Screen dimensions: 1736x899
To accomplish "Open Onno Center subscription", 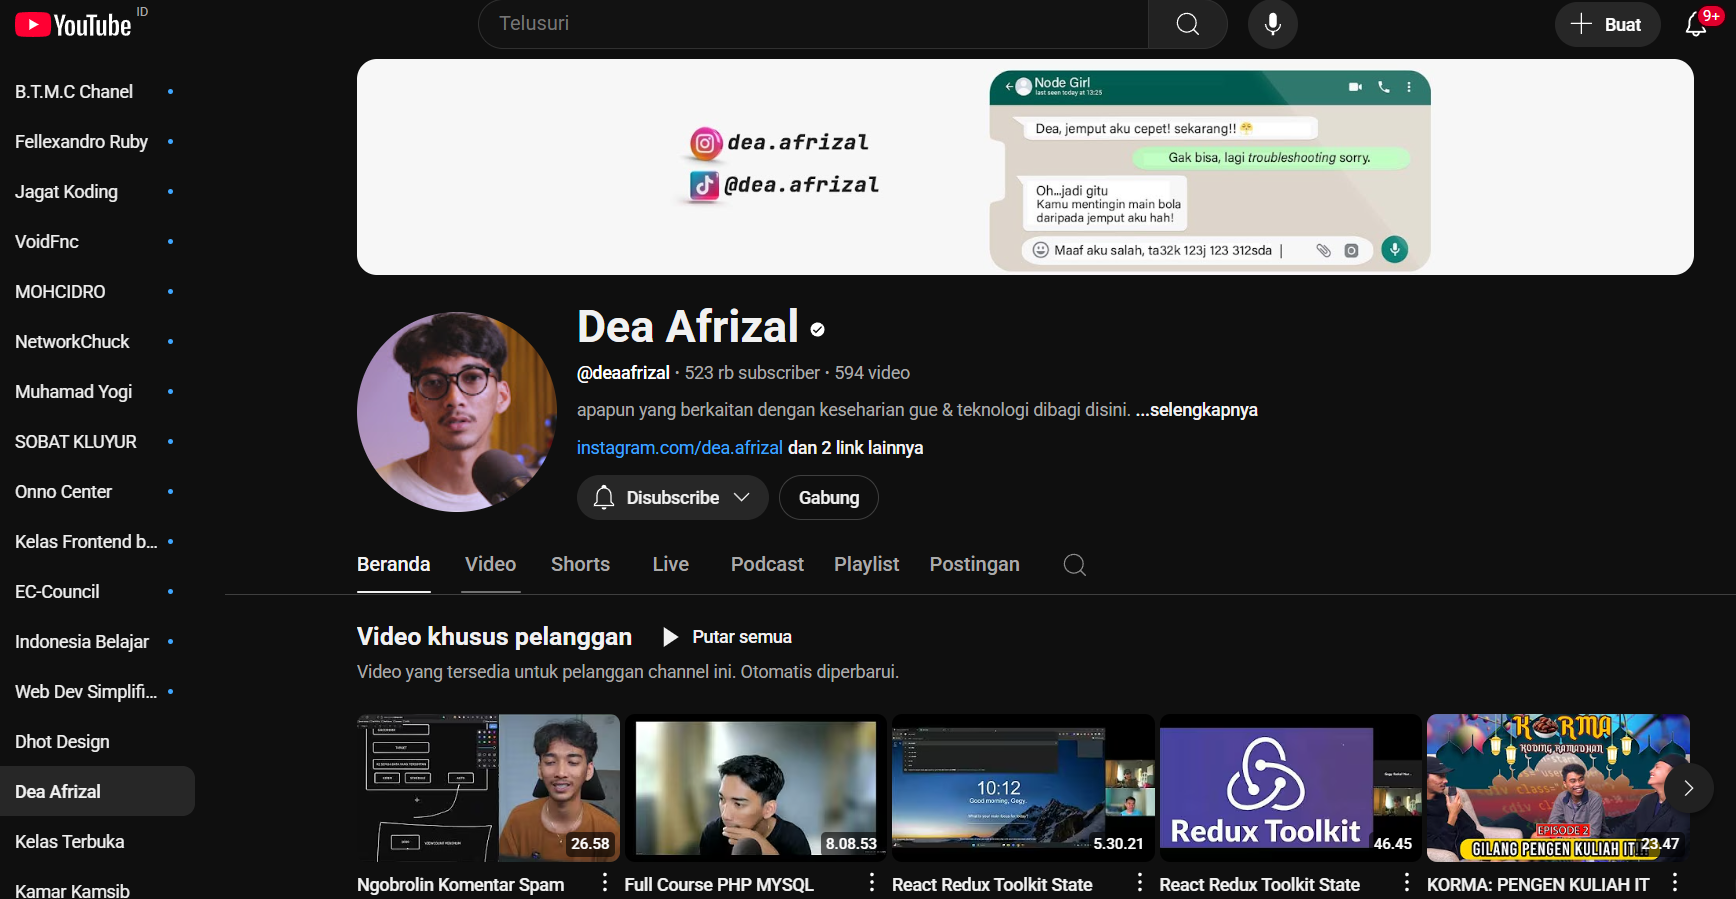I will [x=97, y=492].
